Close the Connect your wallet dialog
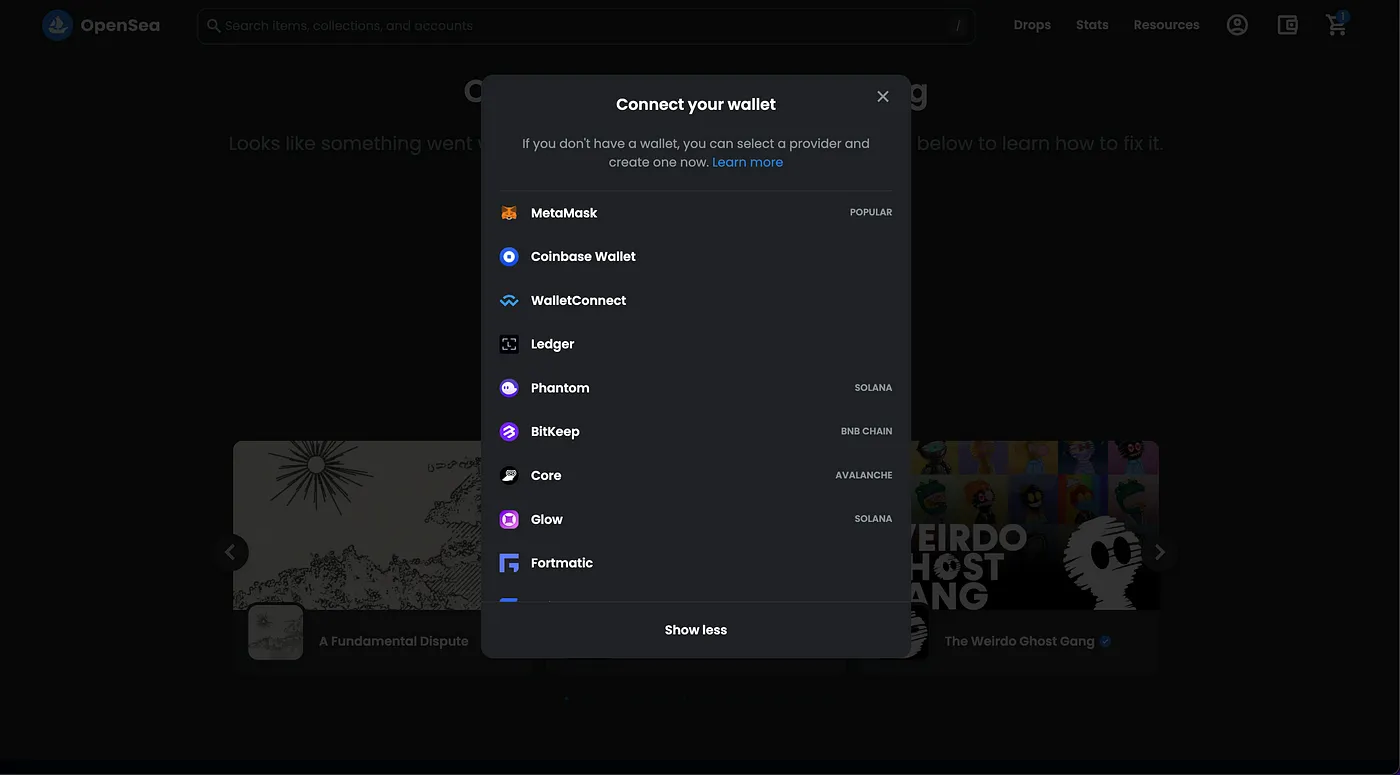This screenshot has width=1400, height=775. [883, 96]
